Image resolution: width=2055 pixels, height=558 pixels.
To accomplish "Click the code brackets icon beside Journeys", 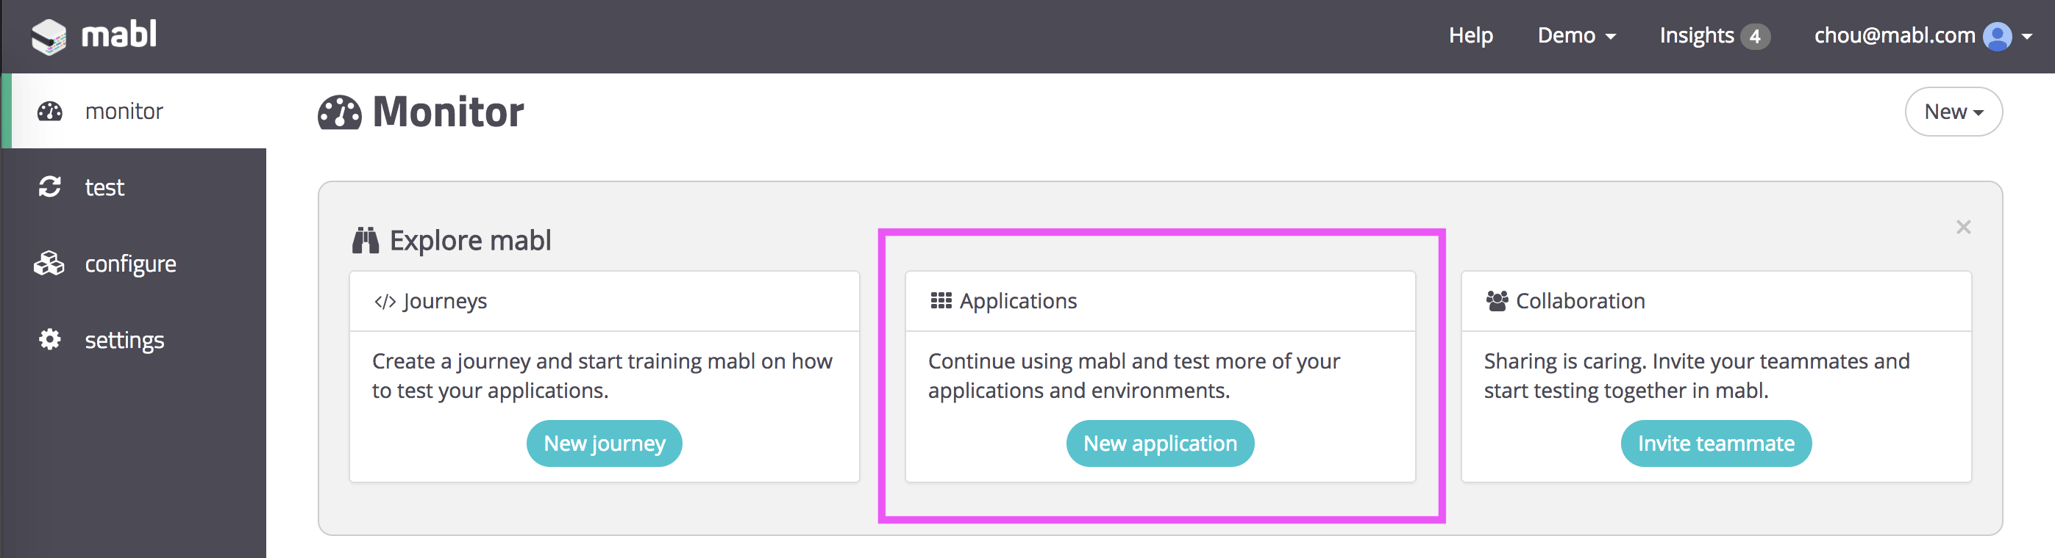I will [385, 301].
